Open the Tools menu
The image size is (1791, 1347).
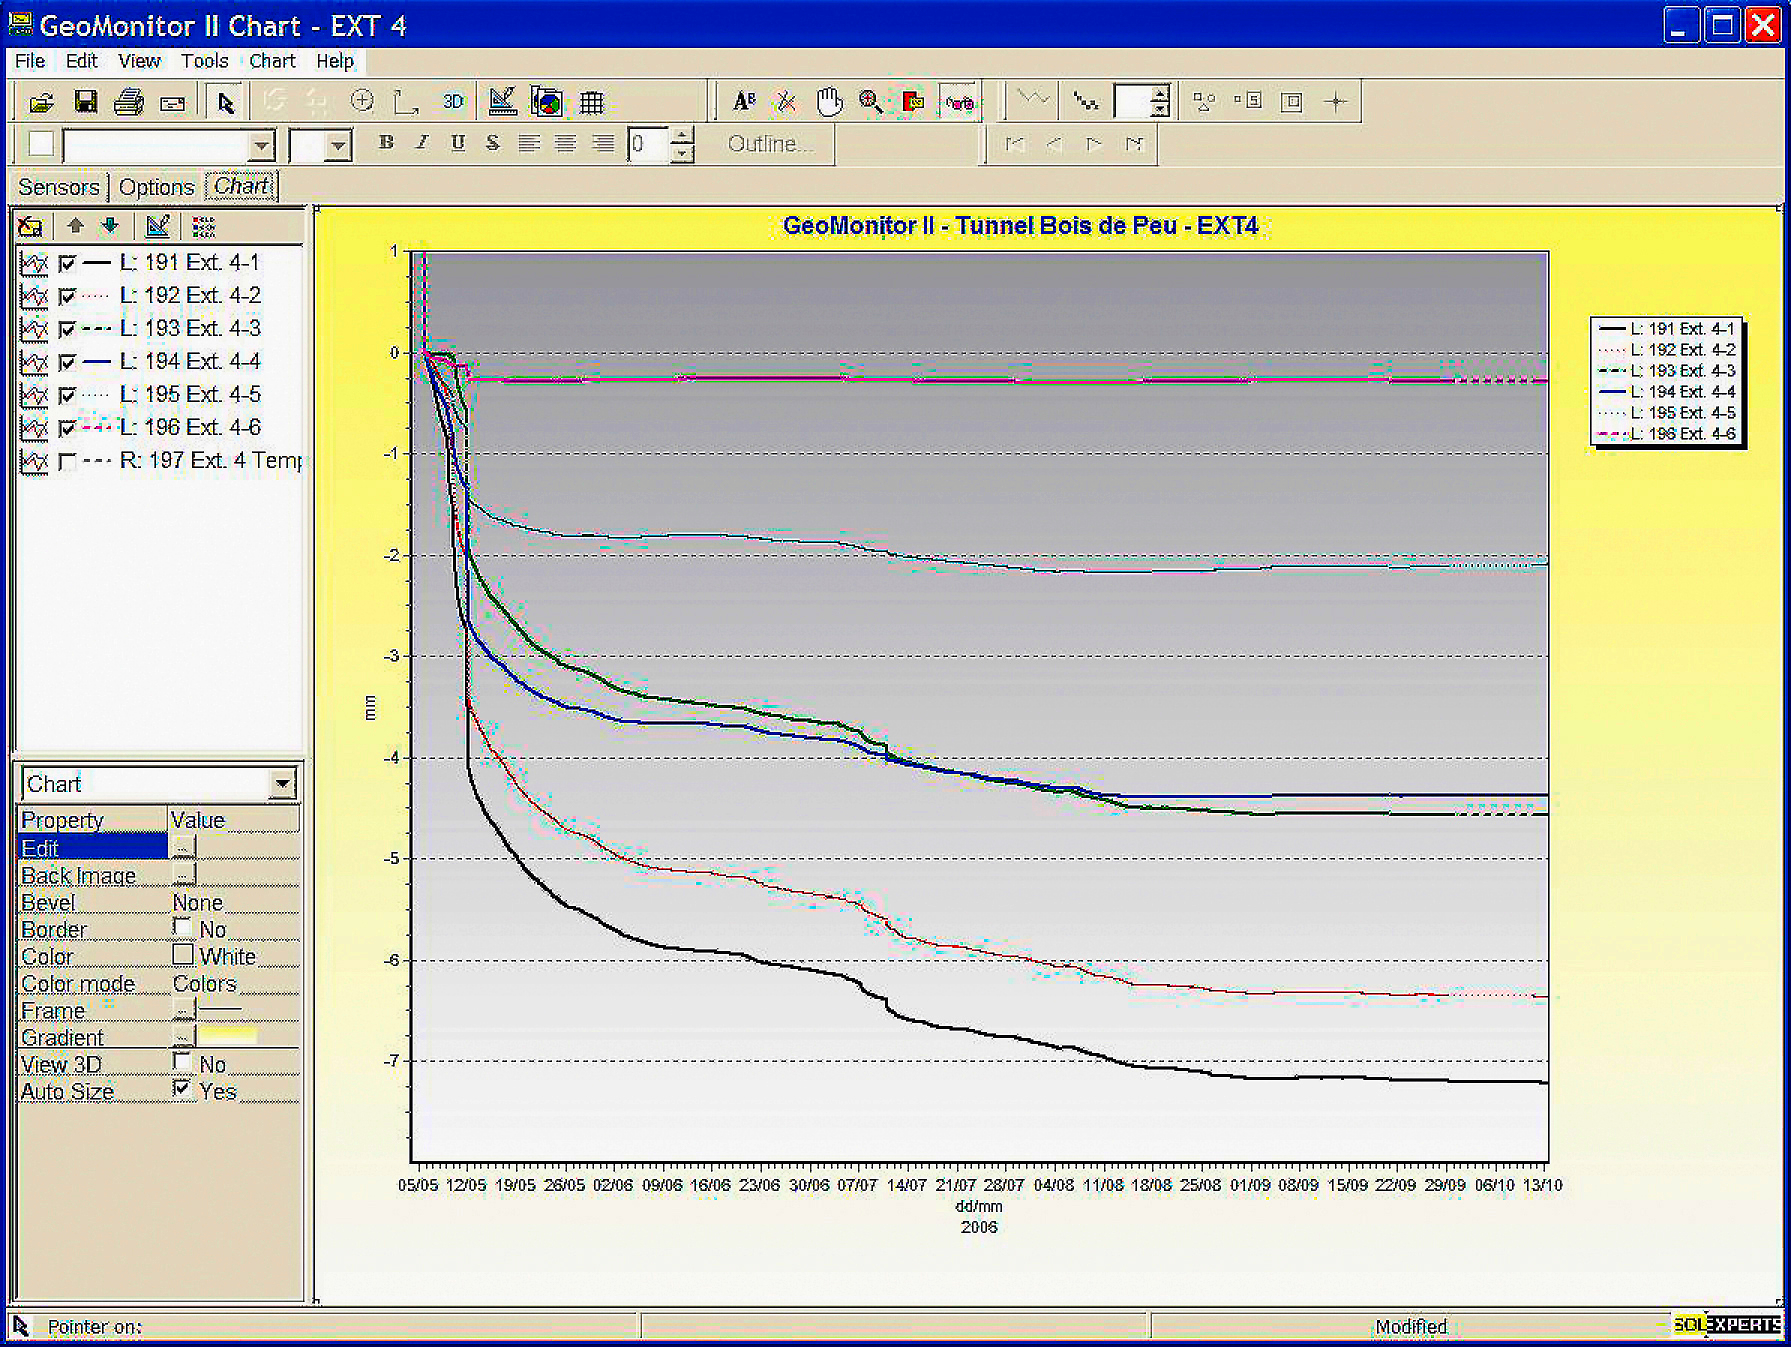point(204,61)
